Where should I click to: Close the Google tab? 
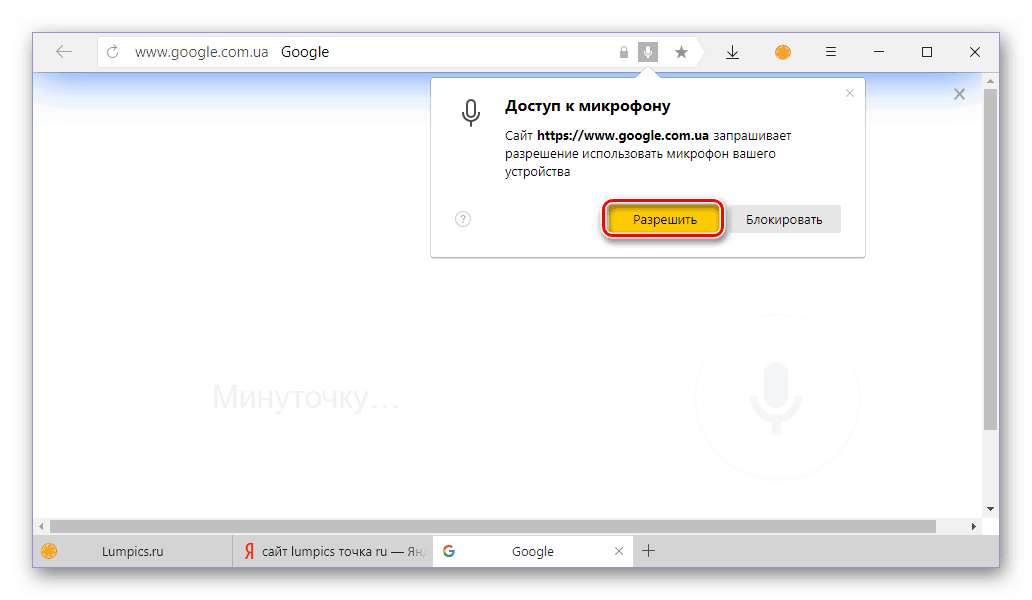click(x=620, y=551)
